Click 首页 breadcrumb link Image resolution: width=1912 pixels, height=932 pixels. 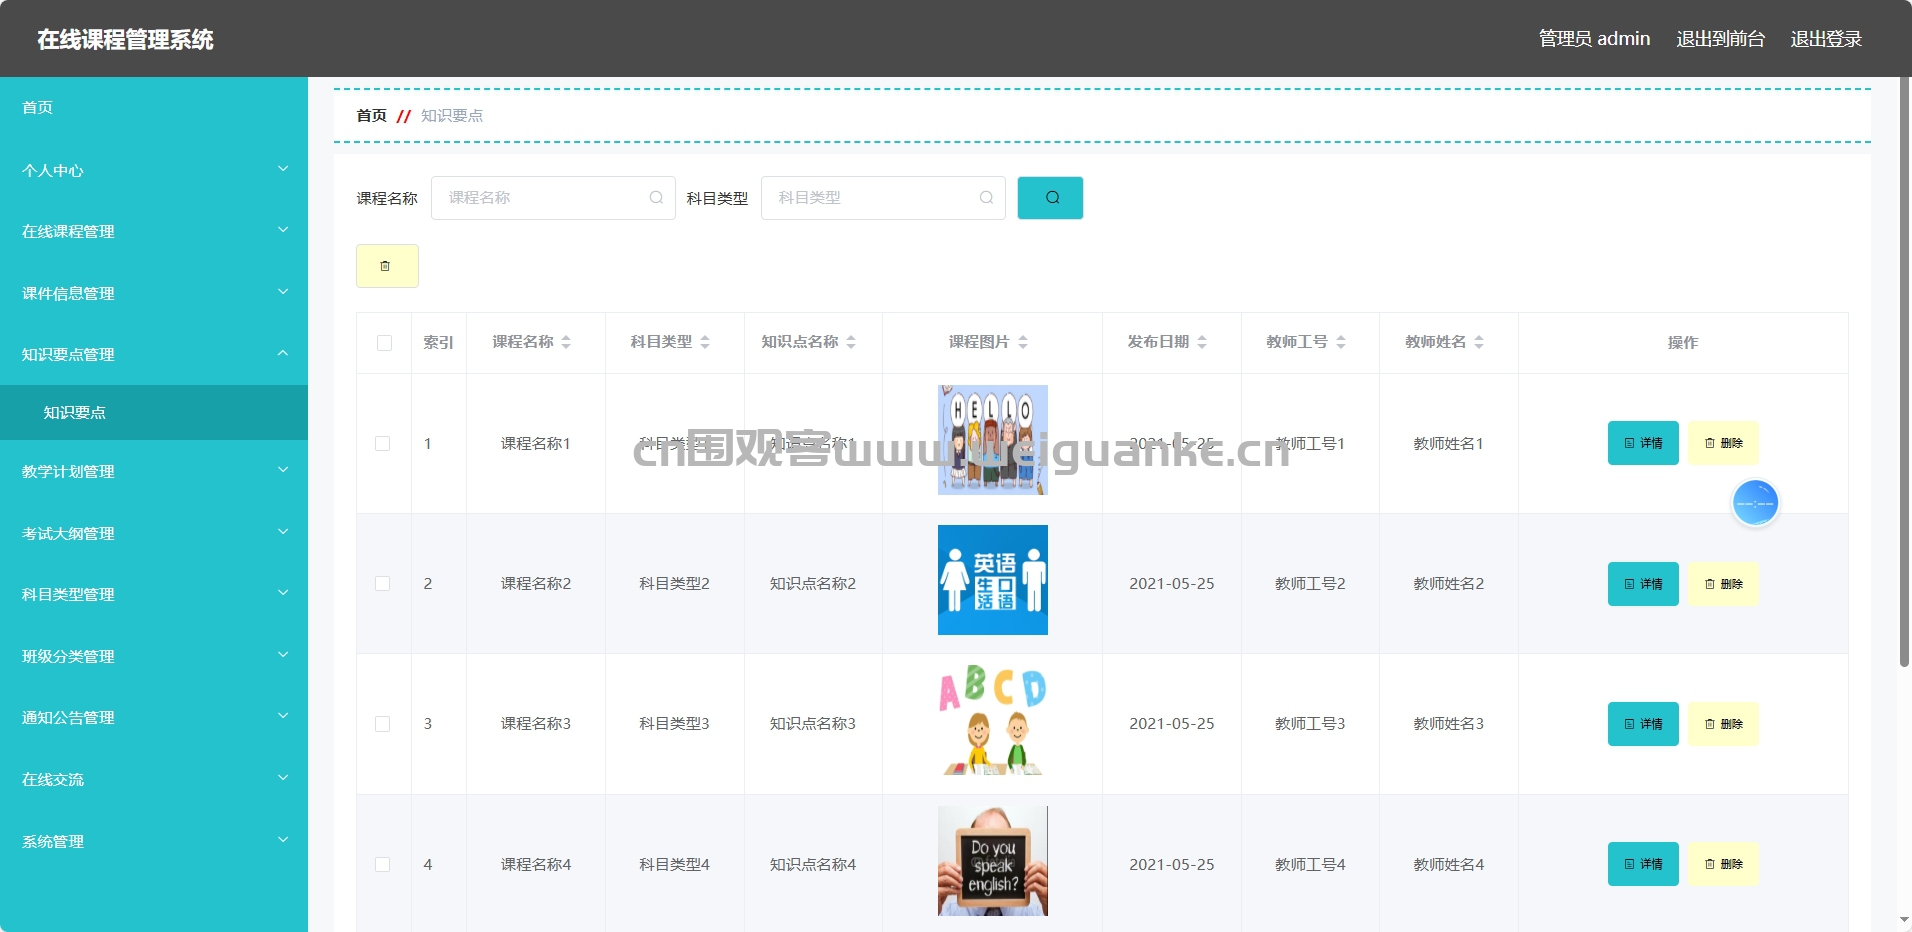coord(372,116)
